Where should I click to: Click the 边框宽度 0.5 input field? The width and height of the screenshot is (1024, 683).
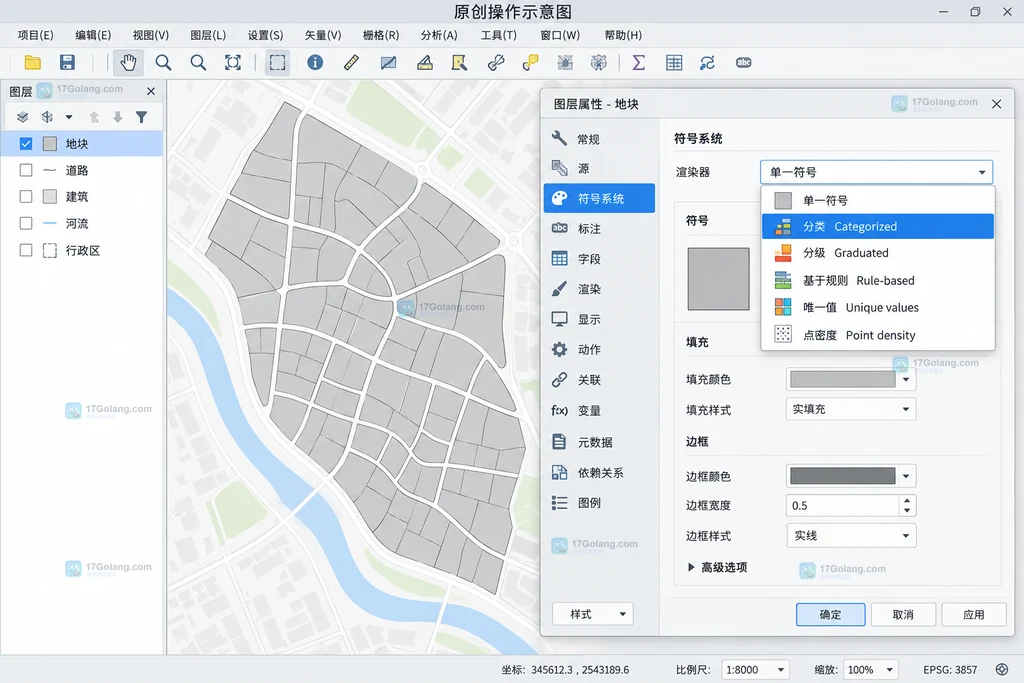click(843, 505)
